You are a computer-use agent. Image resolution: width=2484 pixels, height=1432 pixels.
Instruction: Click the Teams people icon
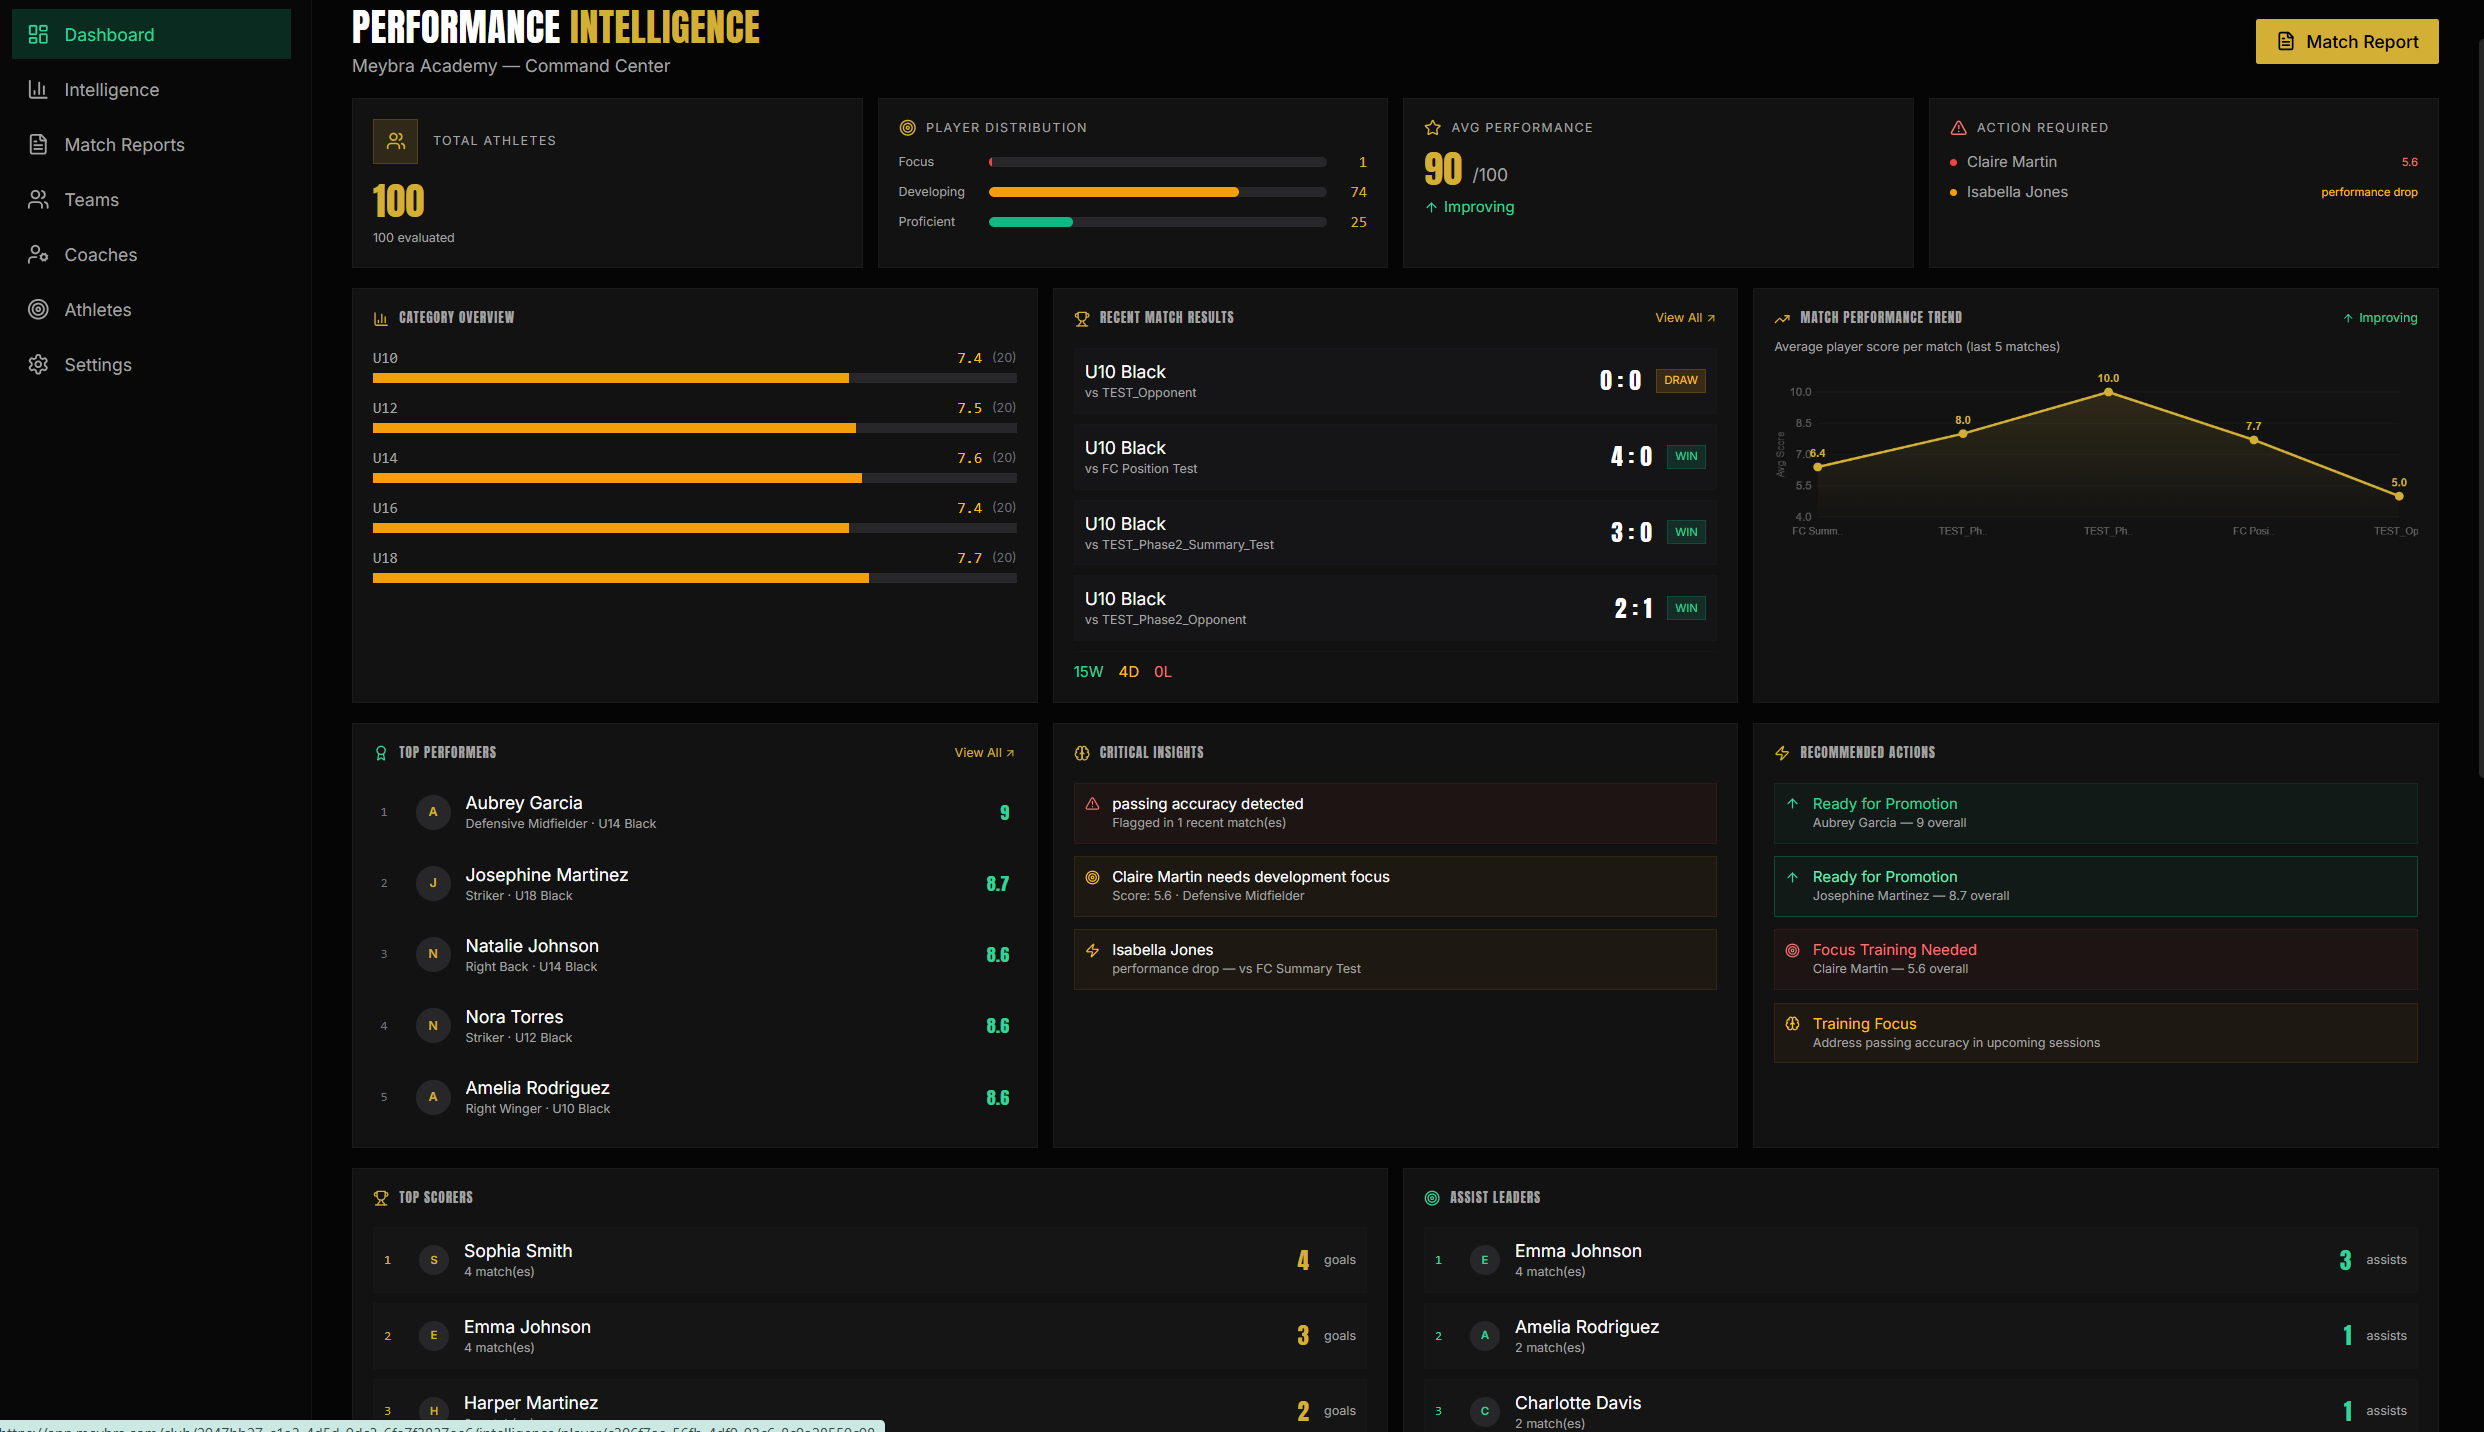(38, 200)
